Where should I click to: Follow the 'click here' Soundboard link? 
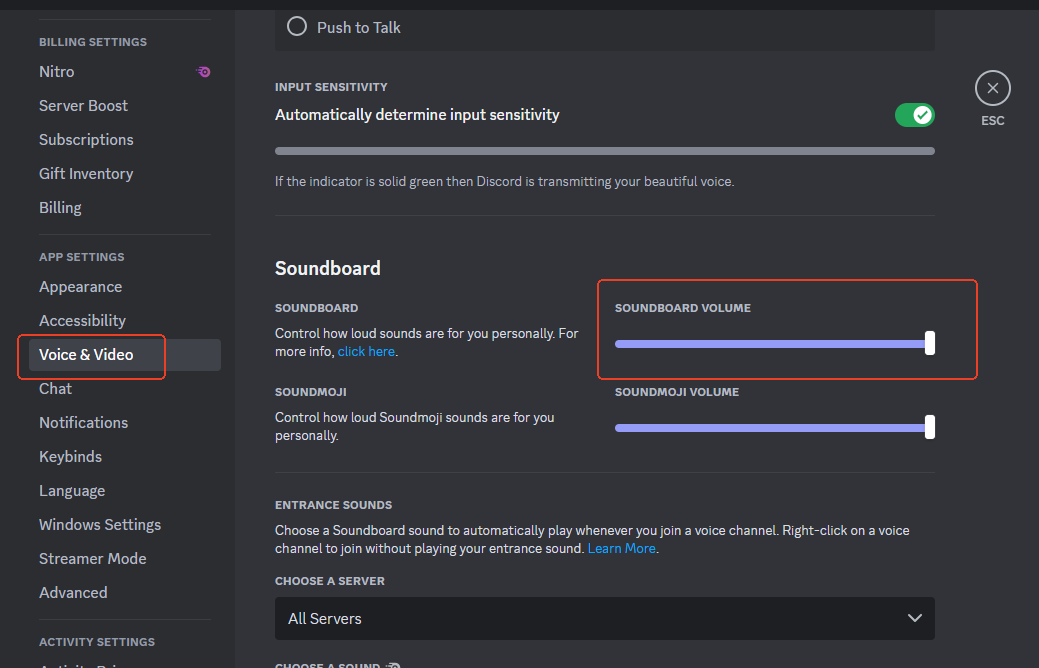(366, 351)
